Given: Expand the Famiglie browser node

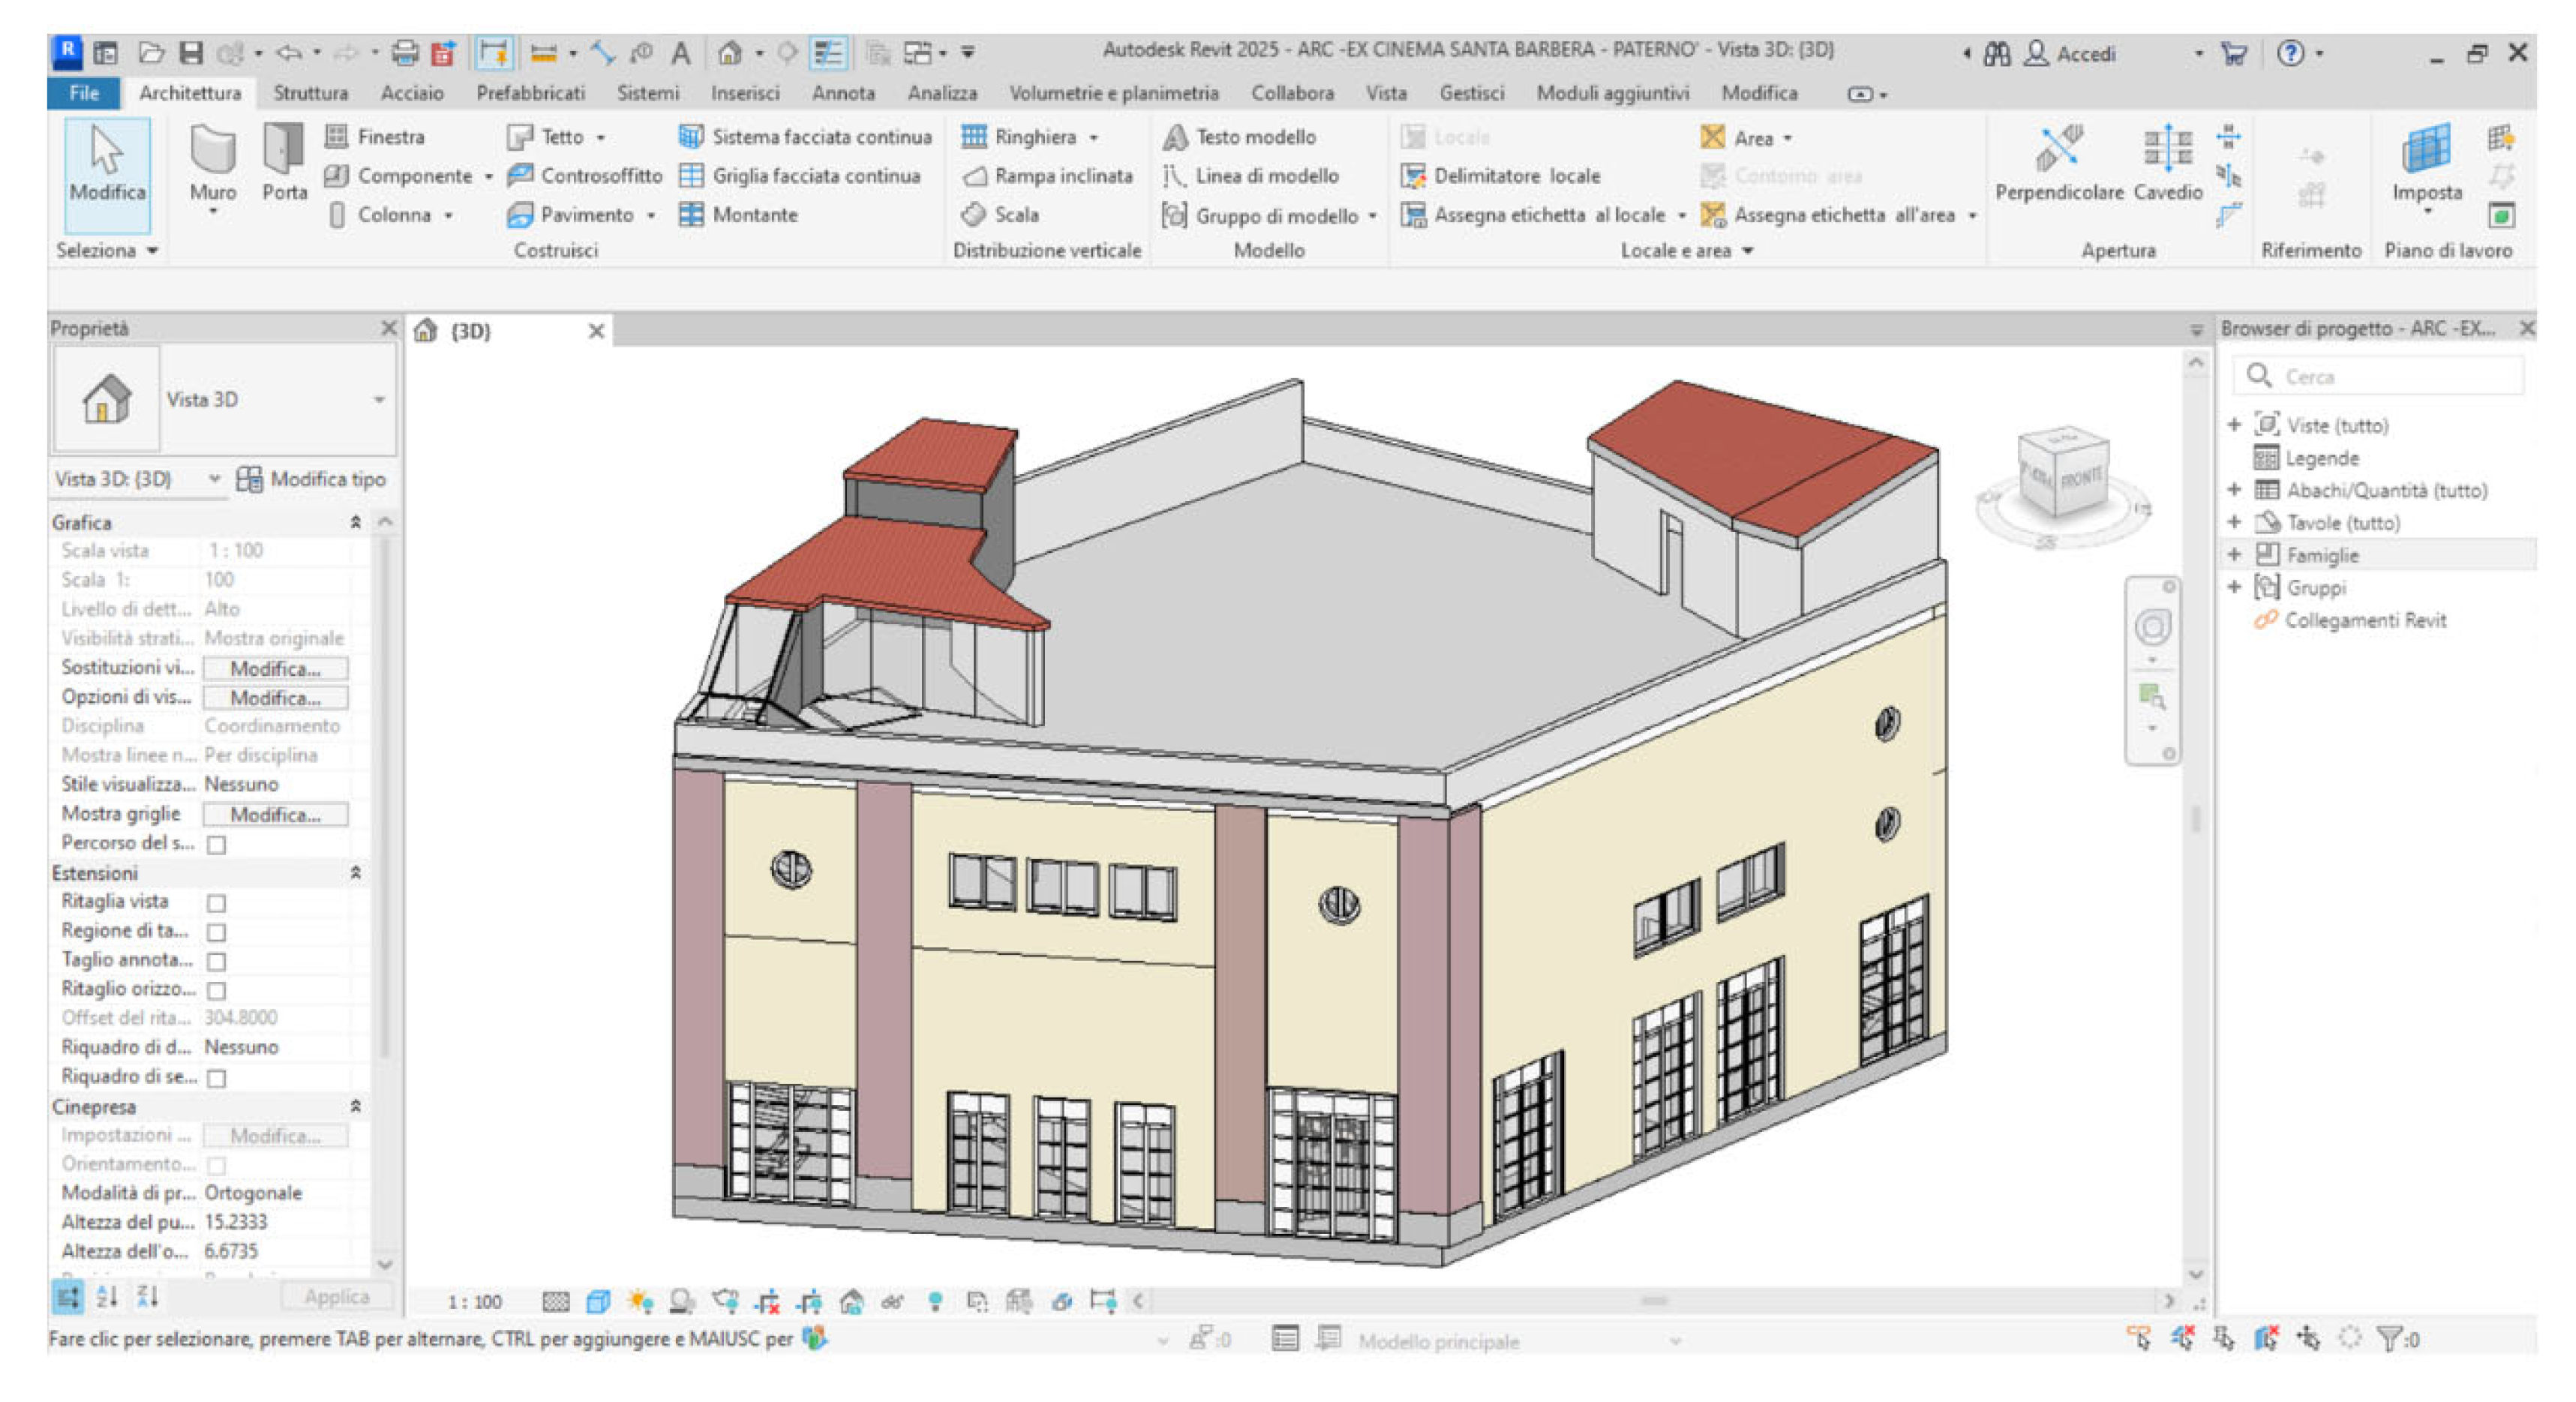Looking at the screenshot, I should [2234, 555].
